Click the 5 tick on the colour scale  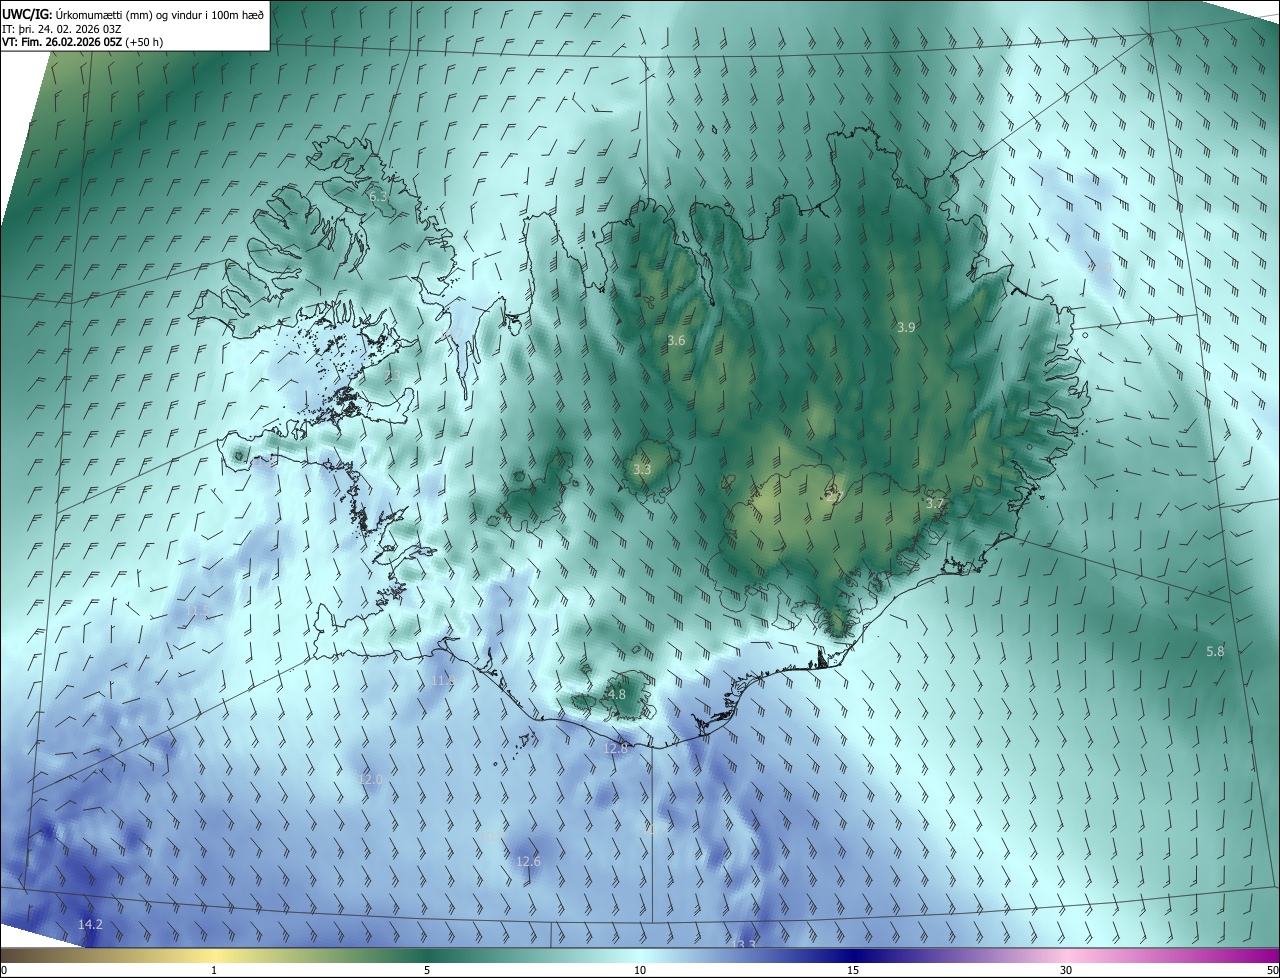pos(427,970)
